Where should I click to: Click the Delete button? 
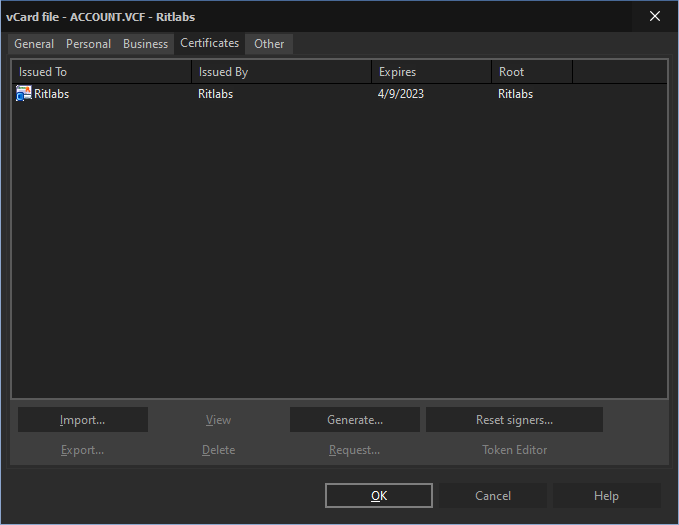[218, 450]
